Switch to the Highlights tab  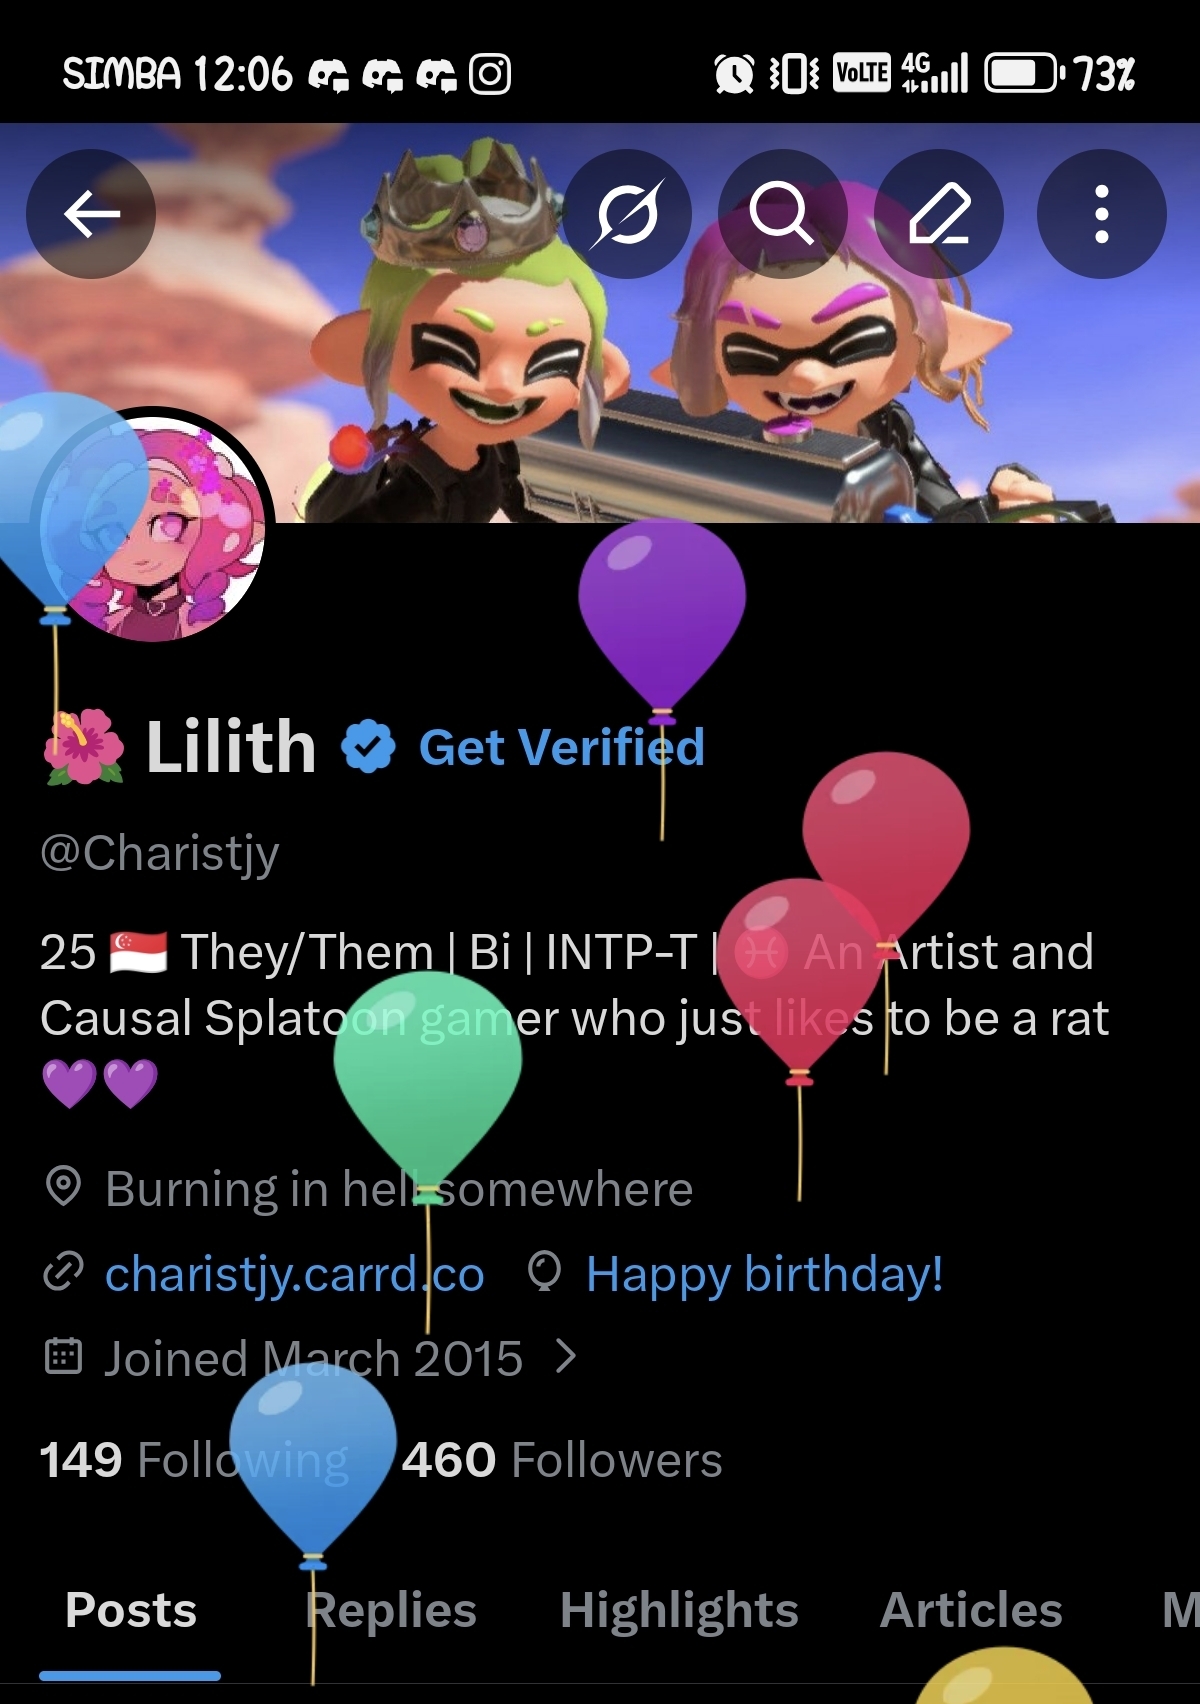pyautogui.click(x=679, y=1610)
